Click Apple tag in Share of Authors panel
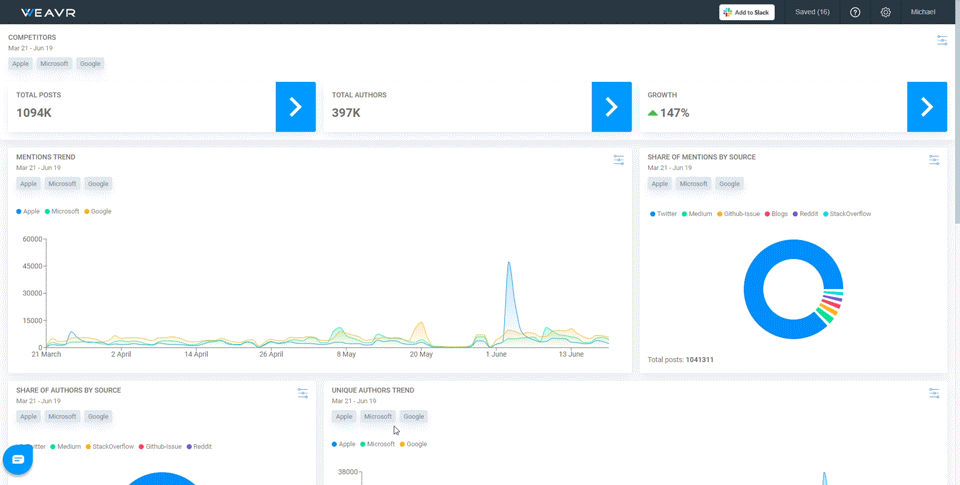 [28, 416]
